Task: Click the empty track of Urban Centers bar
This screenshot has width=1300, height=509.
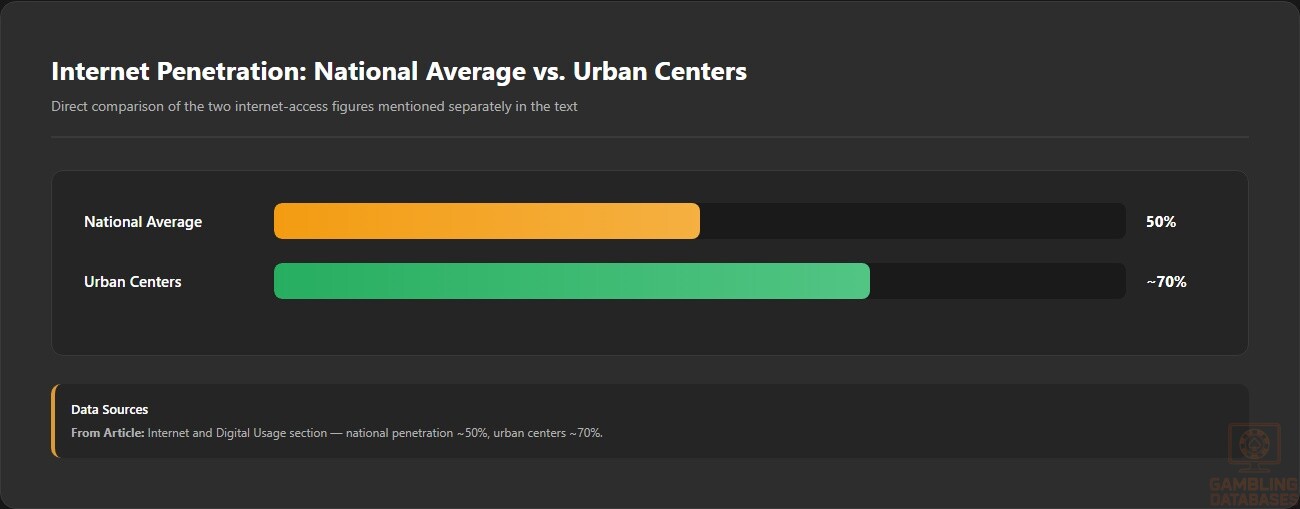Action: click(998, 281)
